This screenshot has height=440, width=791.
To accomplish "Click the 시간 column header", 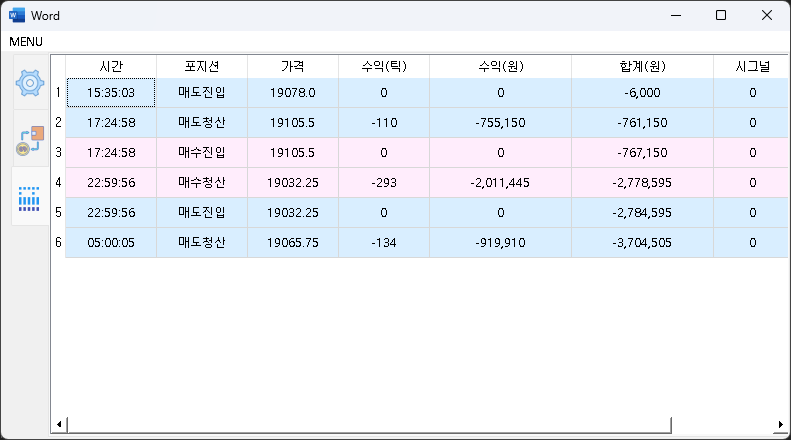I will (111, 66).
